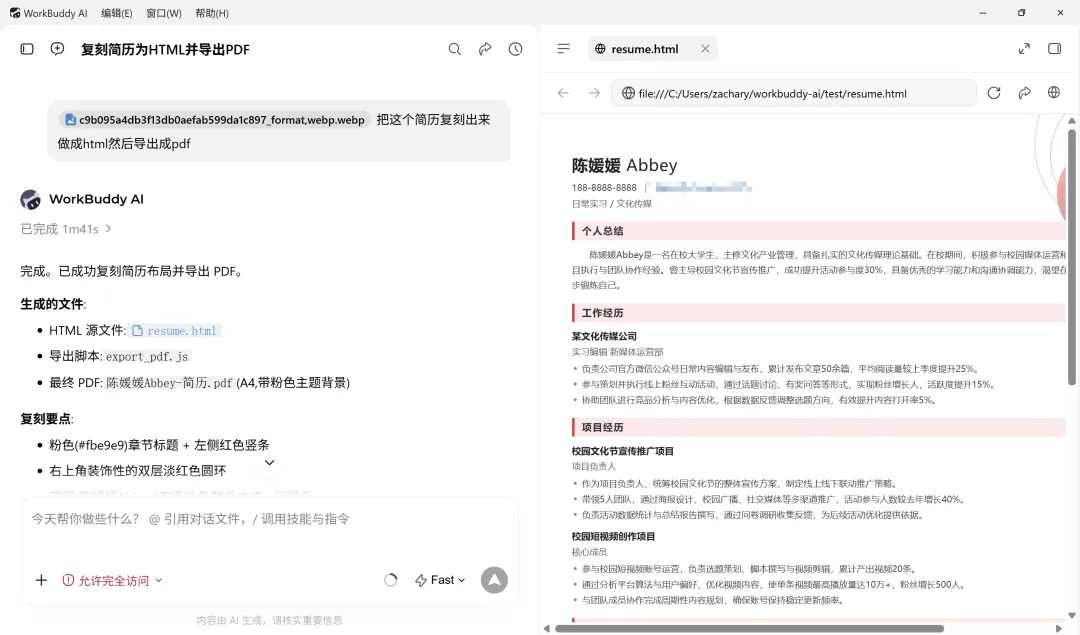The width and height of the screenshot is (1080, 635).
Task: Click export_pdf.js file name
Action: pyautogui.click(x=147, y=357)
